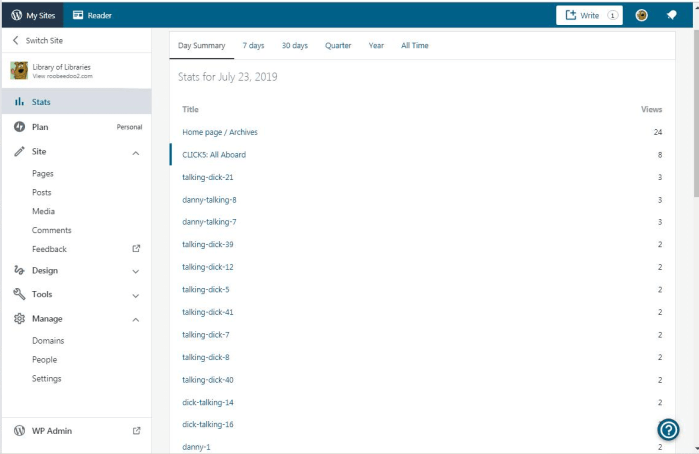Open talking-dick-7 post link

point(206,335)
